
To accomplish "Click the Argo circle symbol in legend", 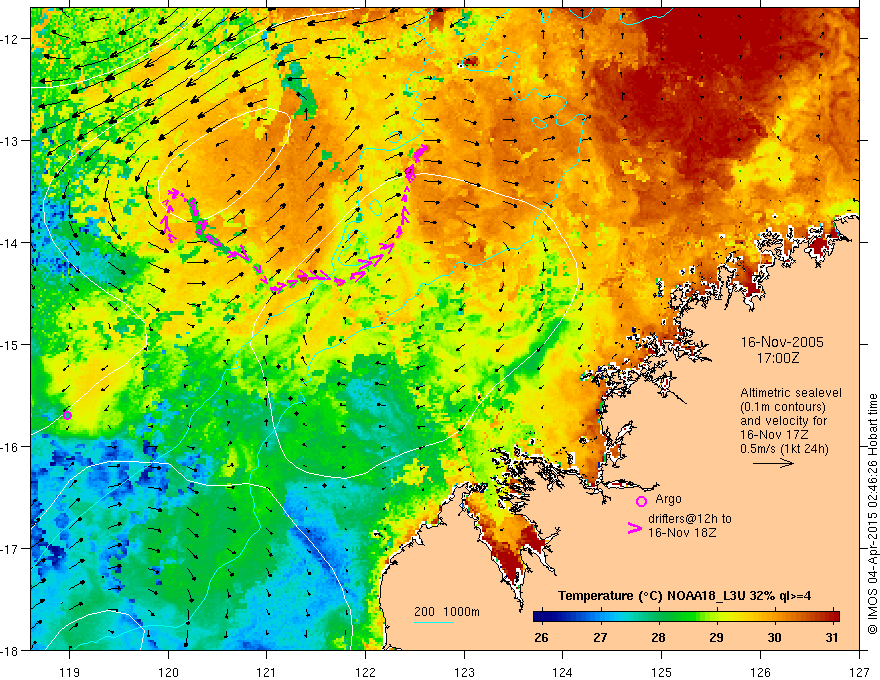I will pos(641,501).
